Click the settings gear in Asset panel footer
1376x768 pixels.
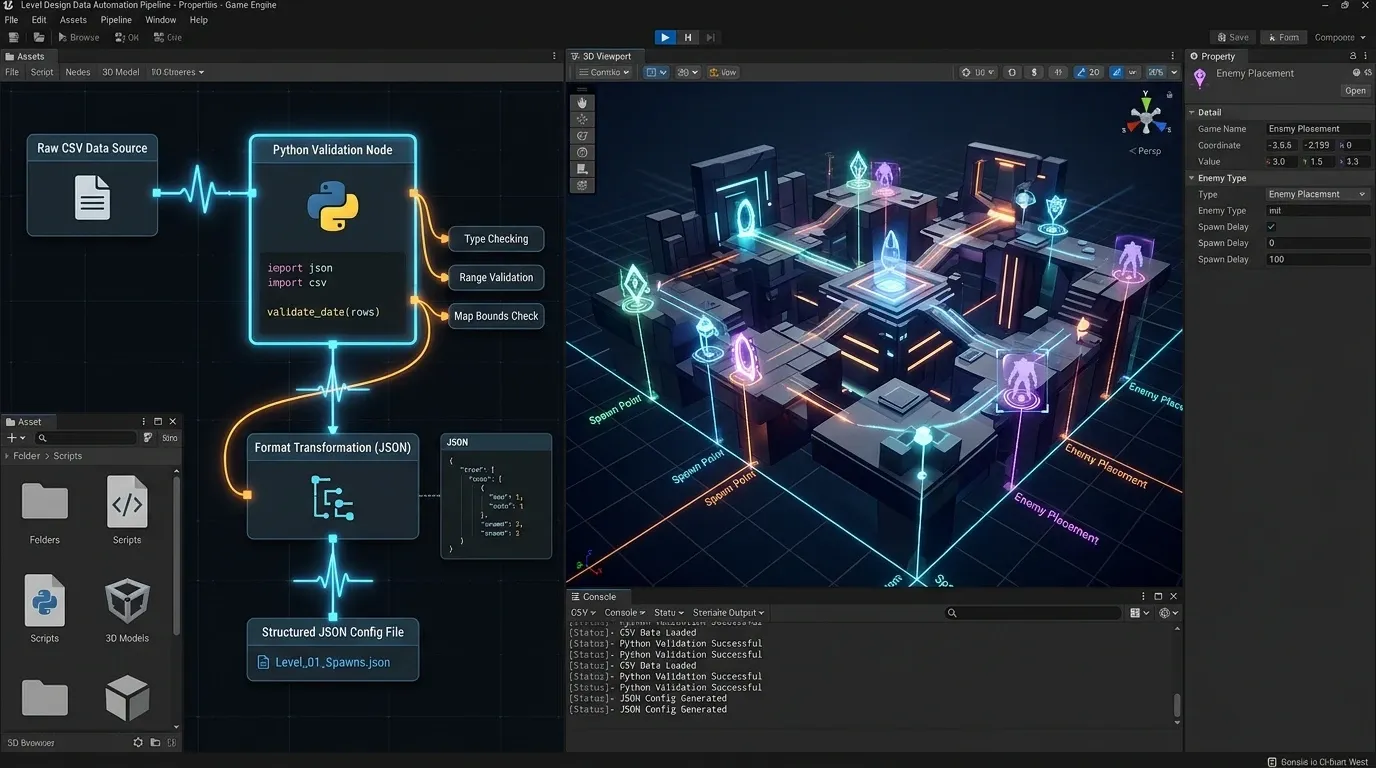138,743
